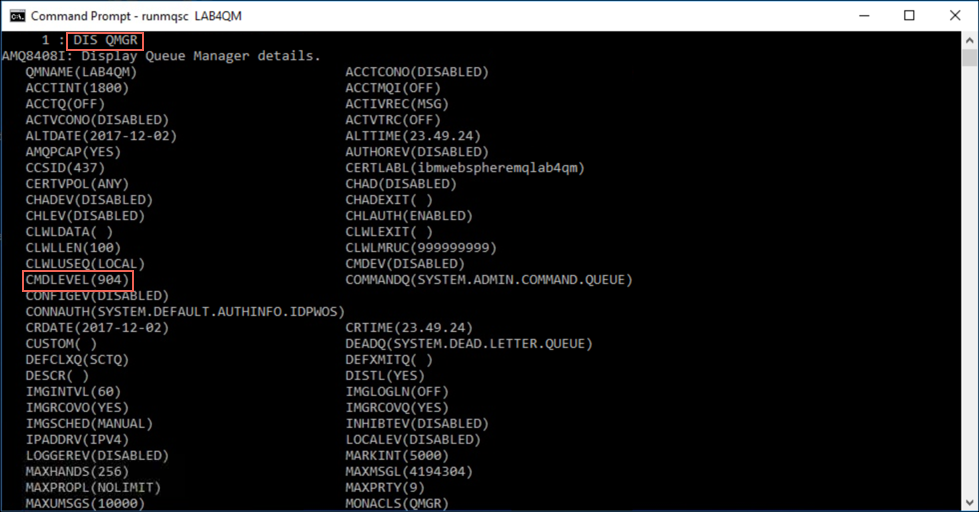
Task: Click the AMQ8408I Display Queue Manager details line
Action: click(161, 56)
